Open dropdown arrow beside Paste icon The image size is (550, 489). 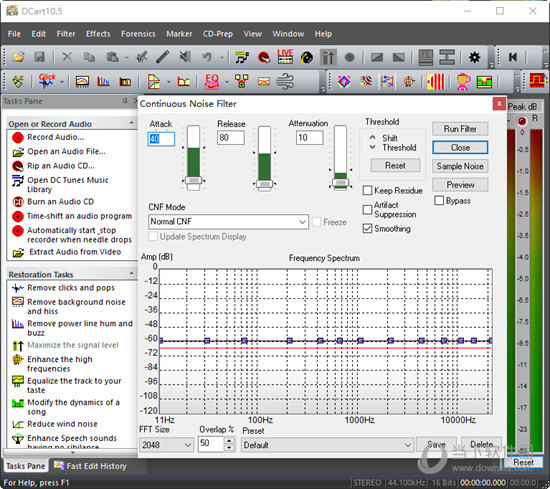pos(126,57)
